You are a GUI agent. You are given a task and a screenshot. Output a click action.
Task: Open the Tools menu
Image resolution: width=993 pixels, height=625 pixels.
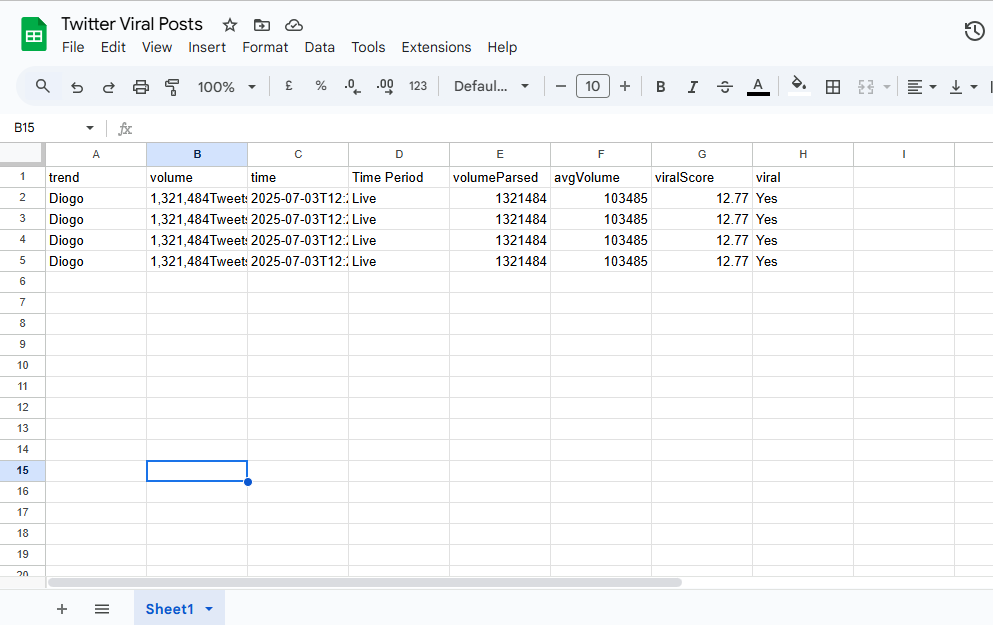368,47
